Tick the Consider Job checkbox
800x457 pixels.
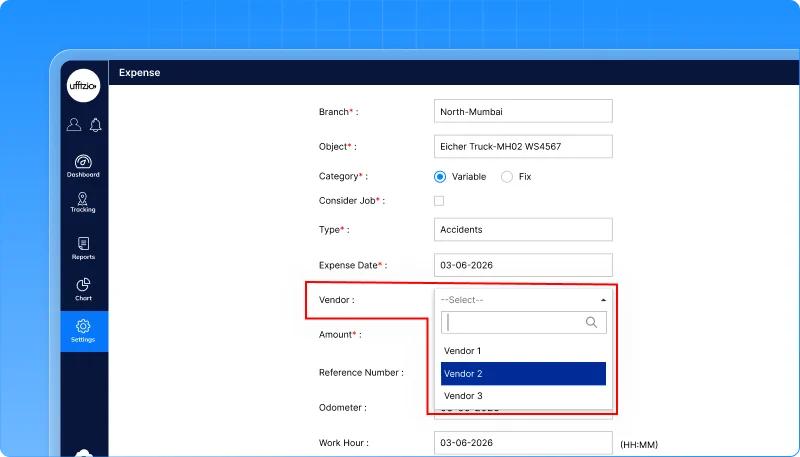(x=439, y=200)
